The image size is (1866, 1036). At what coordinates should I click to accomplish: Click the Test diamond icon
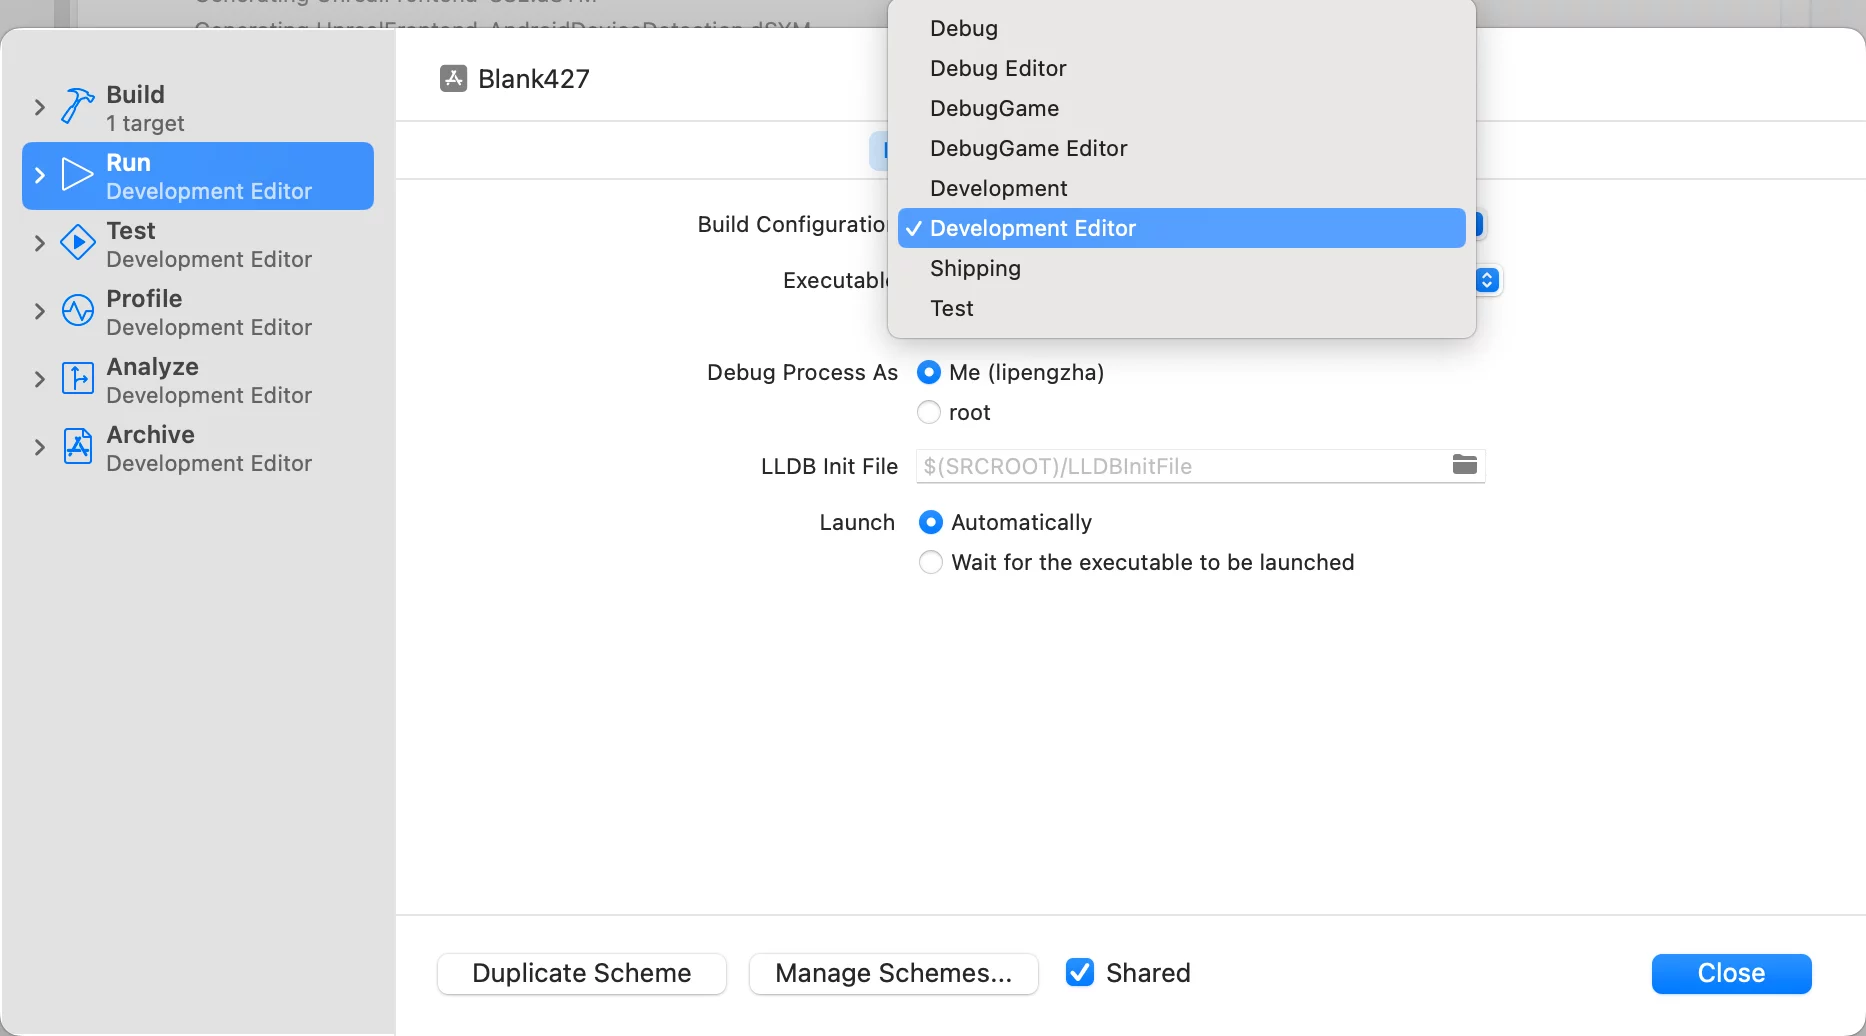77,243
